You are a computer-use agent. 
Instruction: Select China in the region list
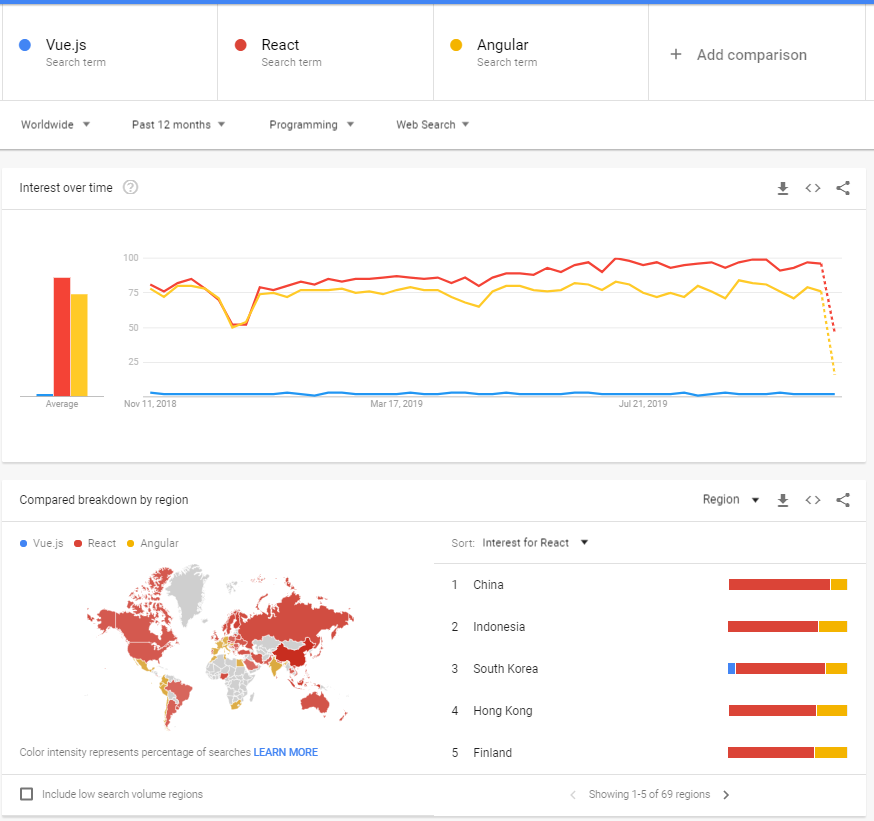pos(488,585)
